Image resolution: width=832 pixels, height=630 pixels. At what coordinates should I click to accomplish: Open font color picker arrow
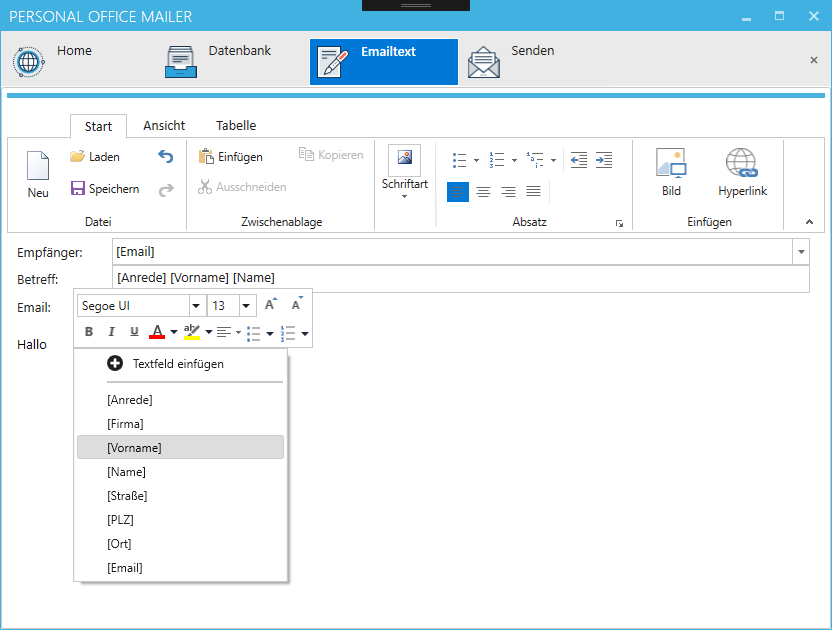coord(174,332)
